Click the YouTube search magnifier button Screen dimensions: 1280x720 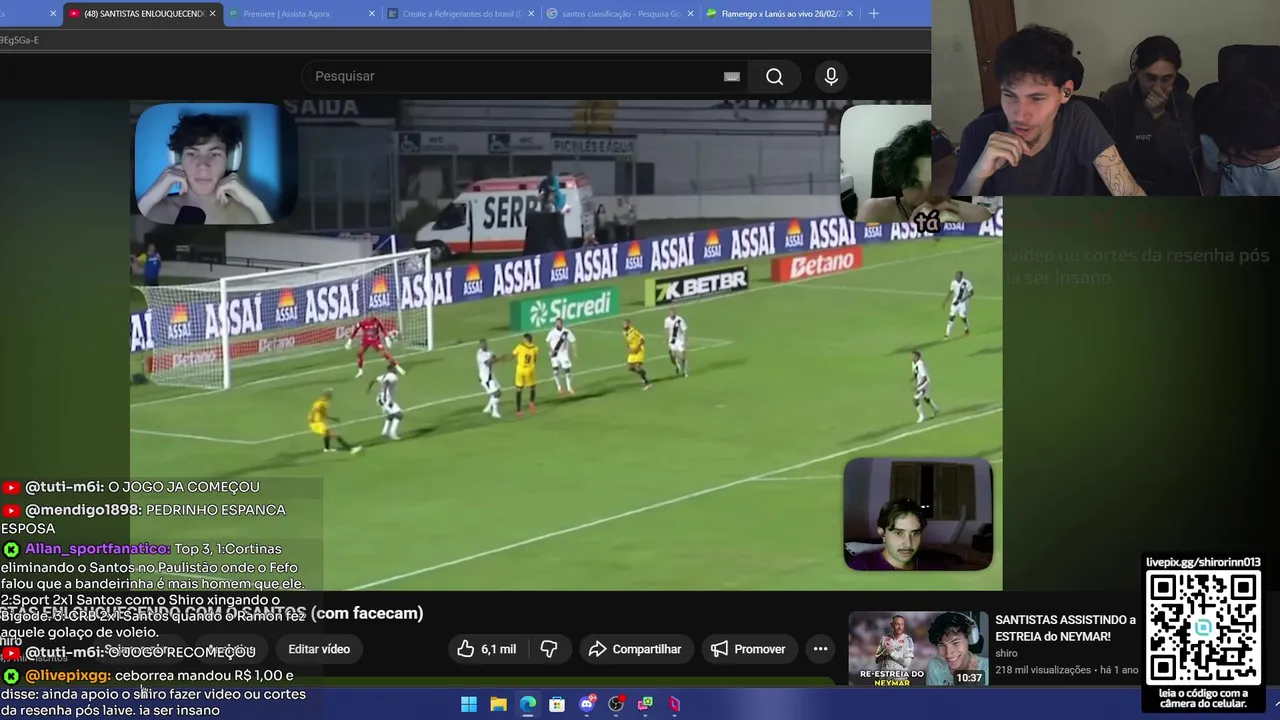[x=774, y=77]
